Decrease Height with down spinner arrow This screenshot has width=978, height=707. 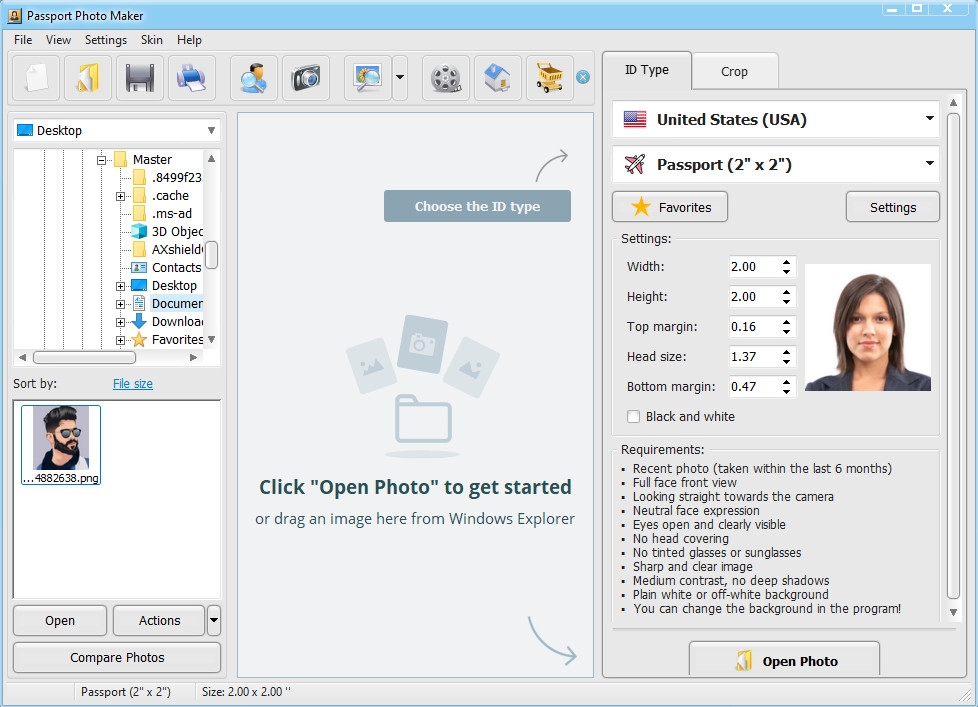pos(787,302)
